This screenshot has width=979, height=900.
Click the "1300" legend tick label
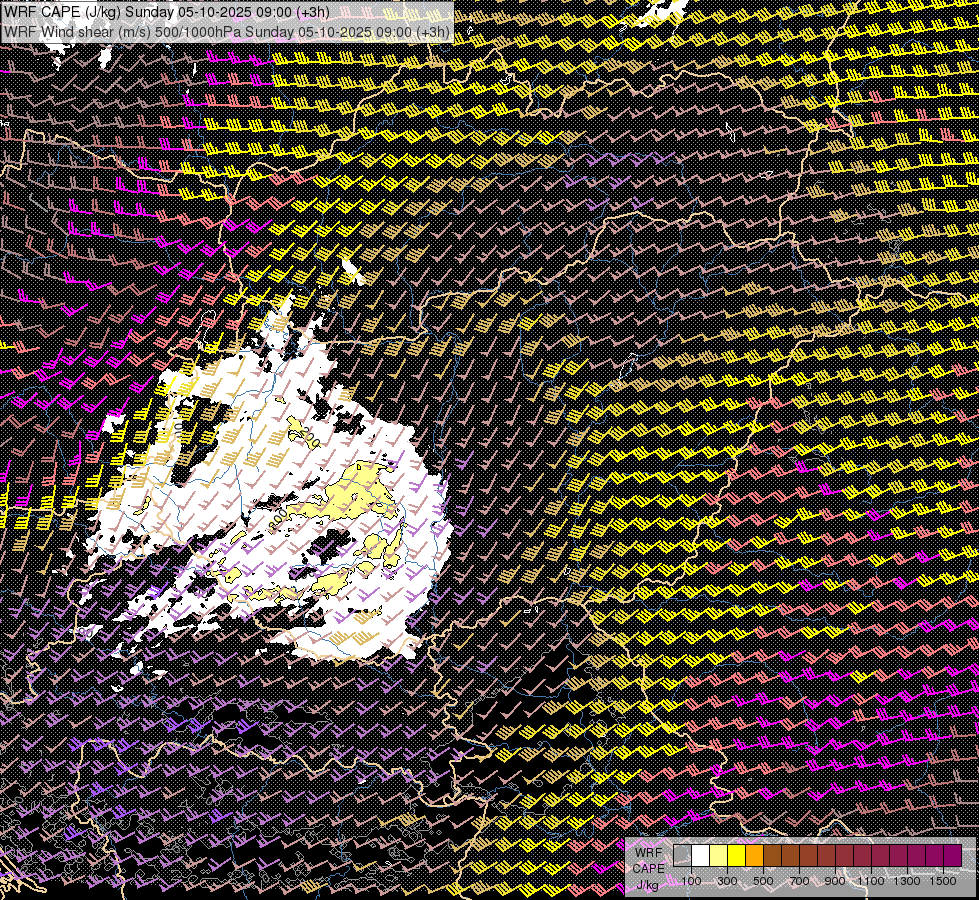(x=907, y=881)
